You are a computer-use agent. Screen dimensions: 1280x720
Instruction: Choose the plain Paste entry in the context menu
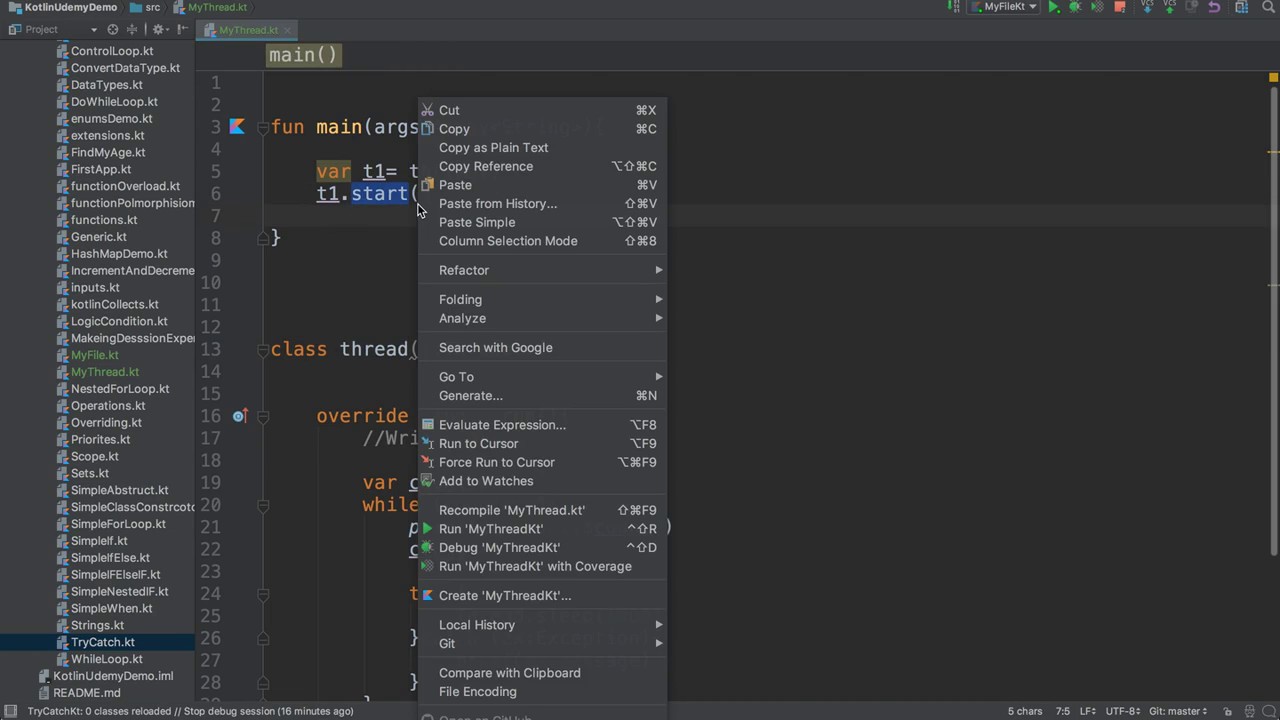[x=541, y=185]
